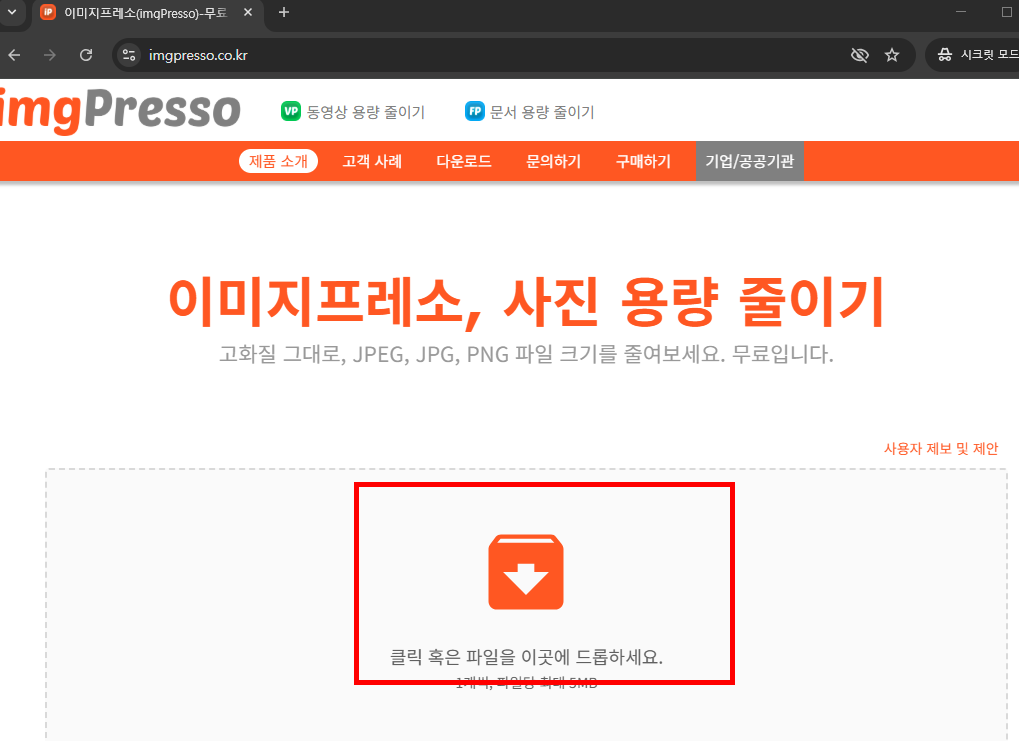
Task: Click the browser reload icon
Action: point(86,55)
